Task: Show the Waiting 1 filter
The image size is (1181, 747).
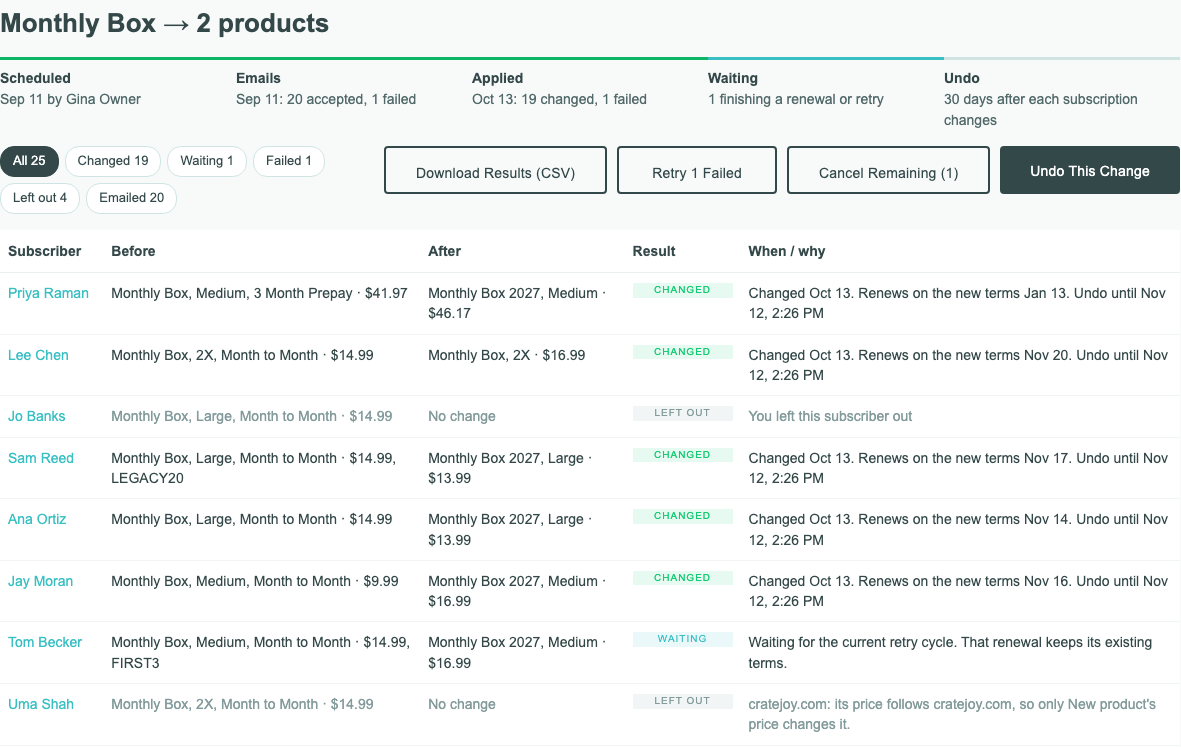Action: tap(206, 161)
